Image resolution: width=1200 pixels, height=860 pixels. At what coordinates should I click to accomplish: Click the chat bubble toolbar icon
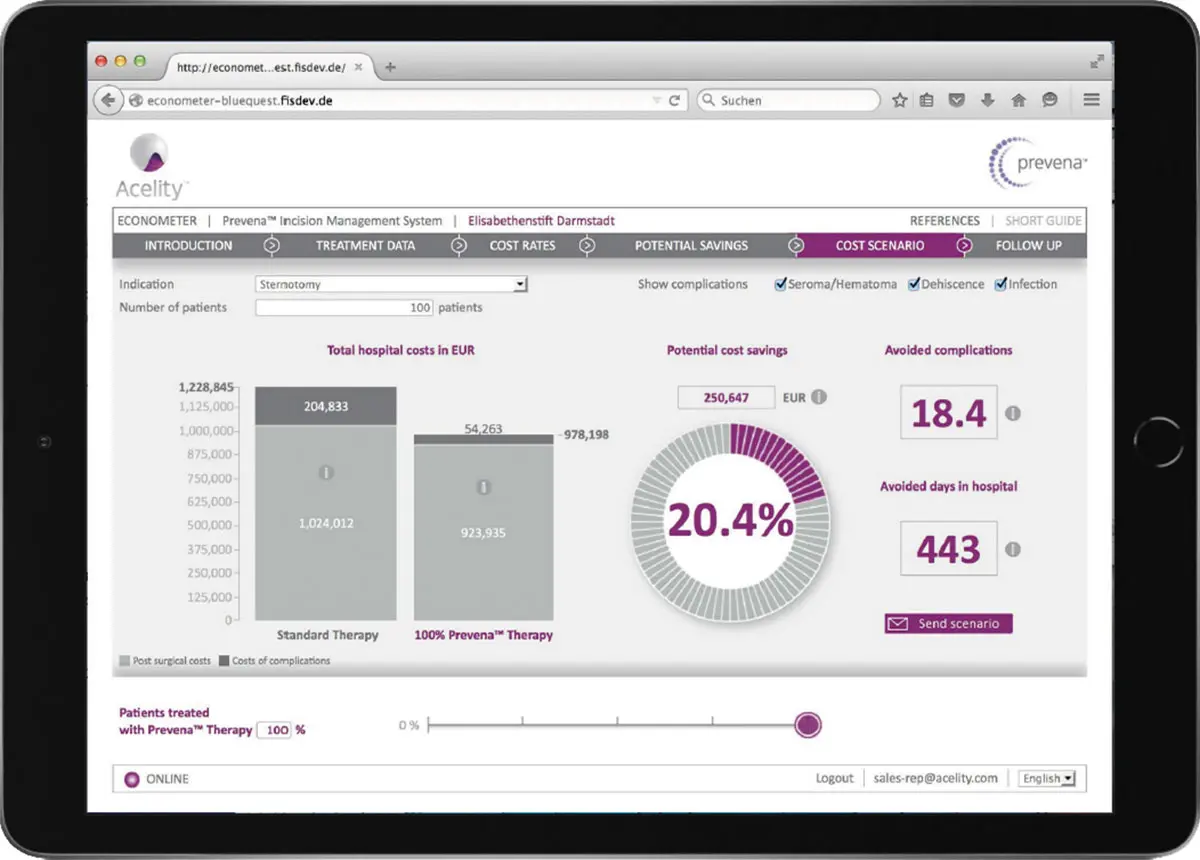pyautogui.click(x=1049, y=100)
